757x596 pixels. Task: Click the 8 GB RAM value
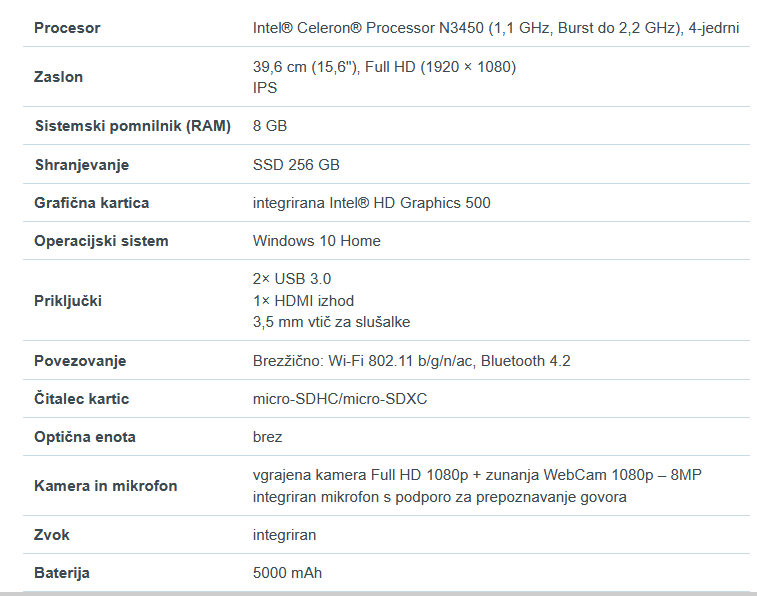[x=270, y=126]
